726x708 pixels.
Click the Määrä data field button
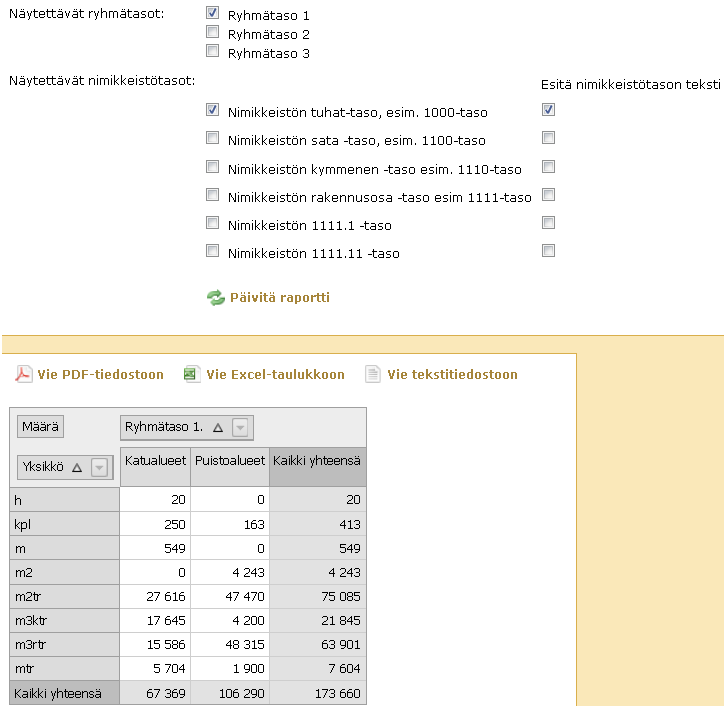[40, 427]
